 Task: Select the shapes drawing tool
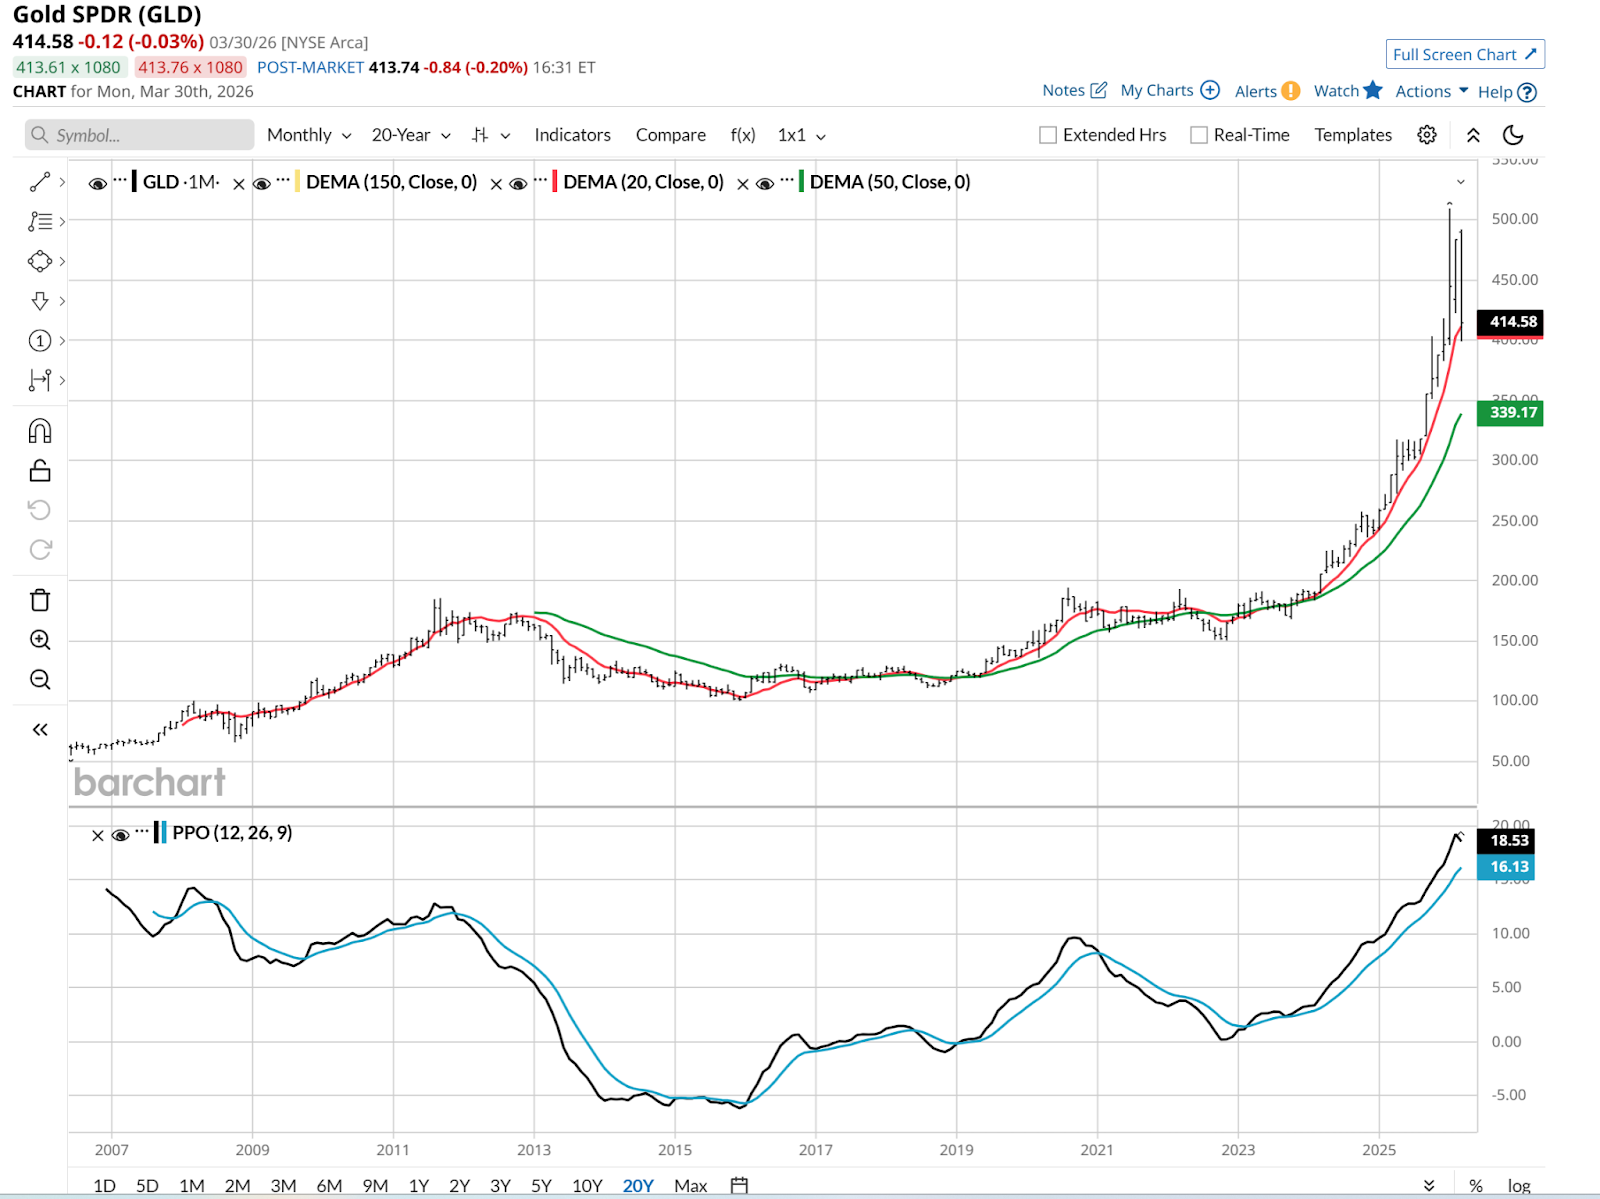tap(40, 261)
